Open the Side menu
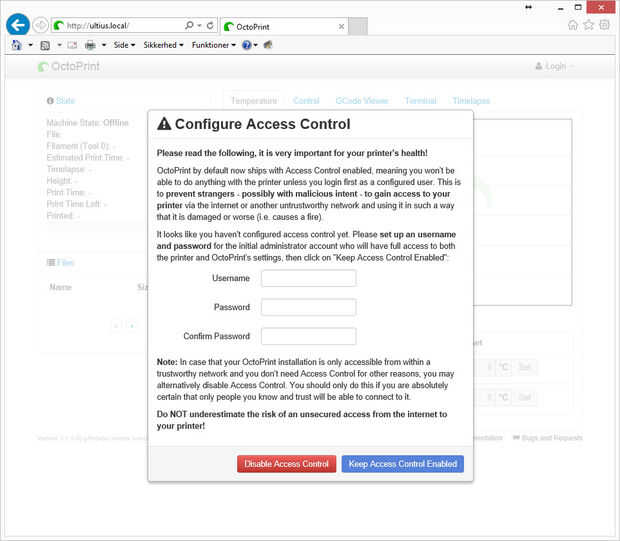This screenshot has height=541, width=620. [x=124, y=45]
